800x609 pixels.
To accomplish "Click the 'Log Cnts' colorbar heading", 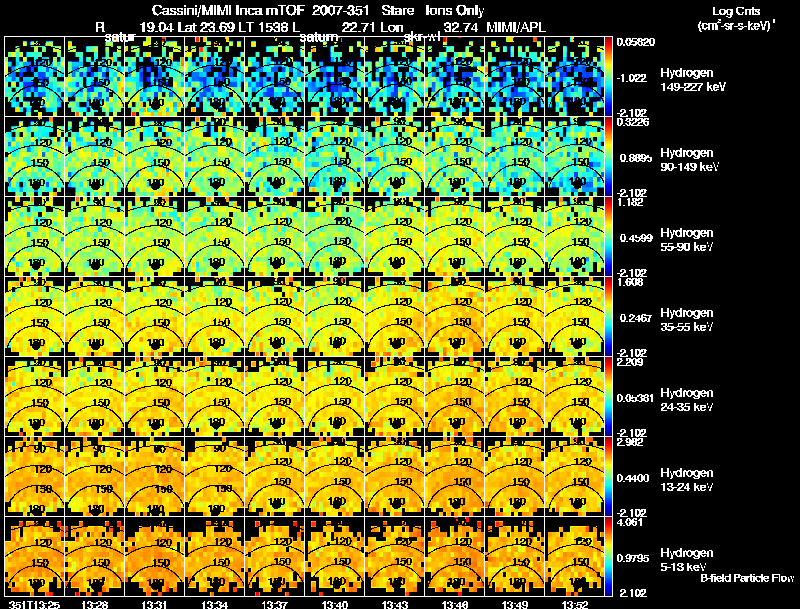I will (x=735, y=11).
